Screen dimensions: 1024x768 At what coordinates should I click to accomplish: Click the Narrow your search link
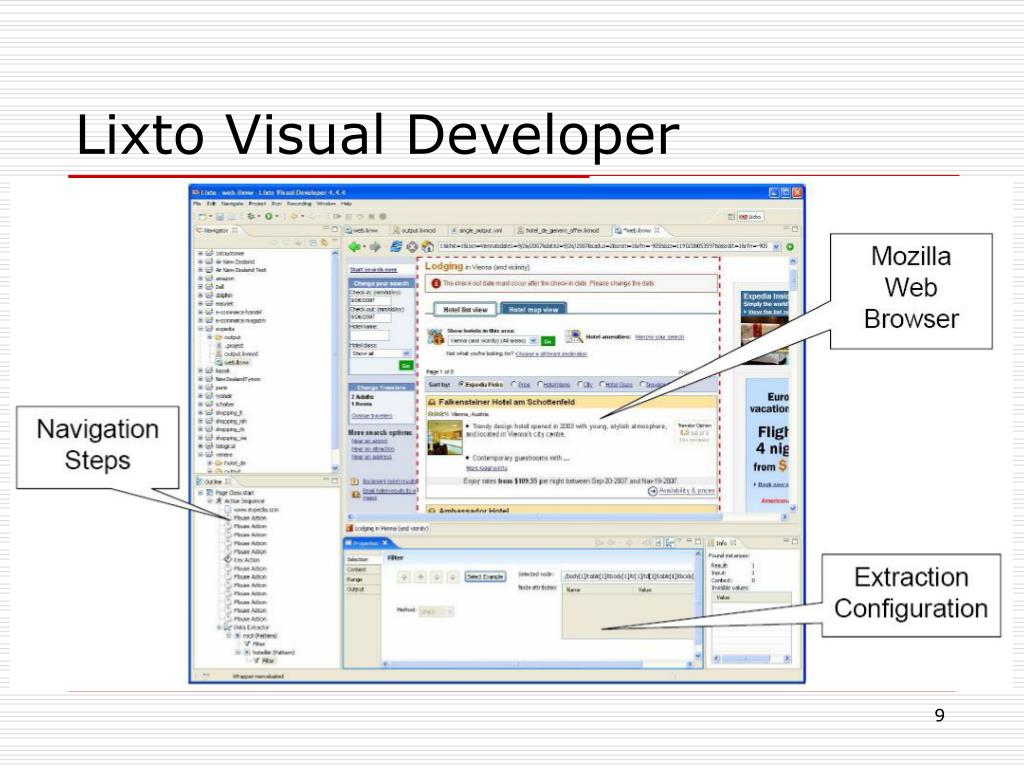pos(659,337)
